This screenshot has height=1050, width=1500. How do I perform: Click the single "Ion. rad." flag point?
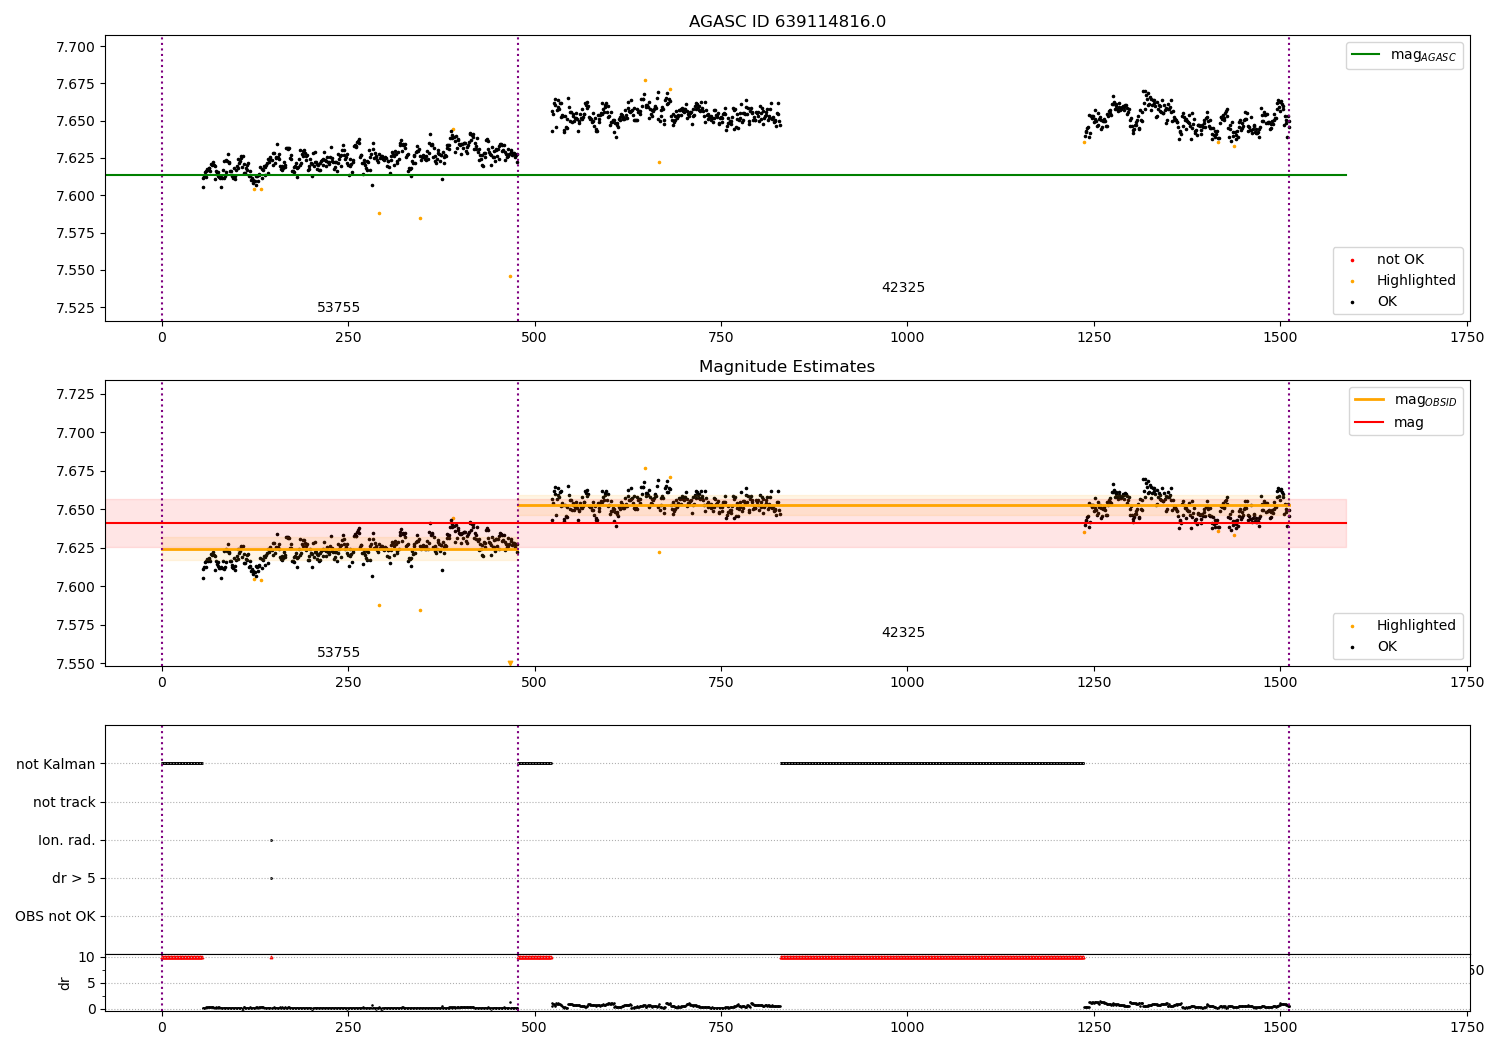271,840
